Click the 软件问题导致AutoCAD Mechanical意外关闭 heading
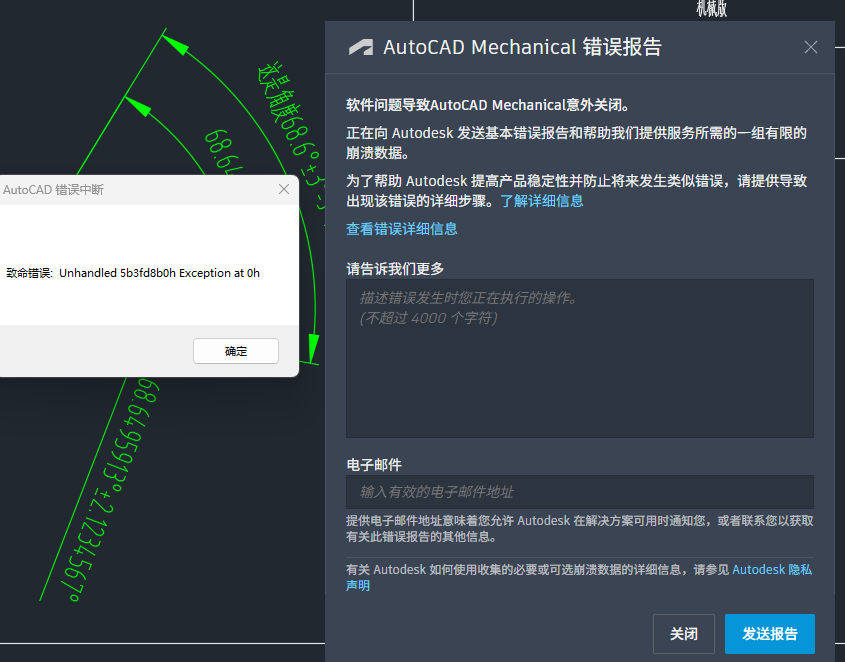Image resolution: width=845 pixels, height=662 pixels. (488, 105)
